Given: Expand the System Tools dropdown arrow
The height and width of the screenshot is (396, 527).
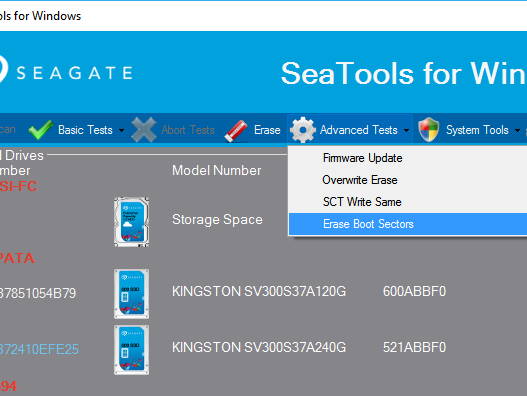Looking at the screenshot, I should pyautogui.click(x=518, y=130).
